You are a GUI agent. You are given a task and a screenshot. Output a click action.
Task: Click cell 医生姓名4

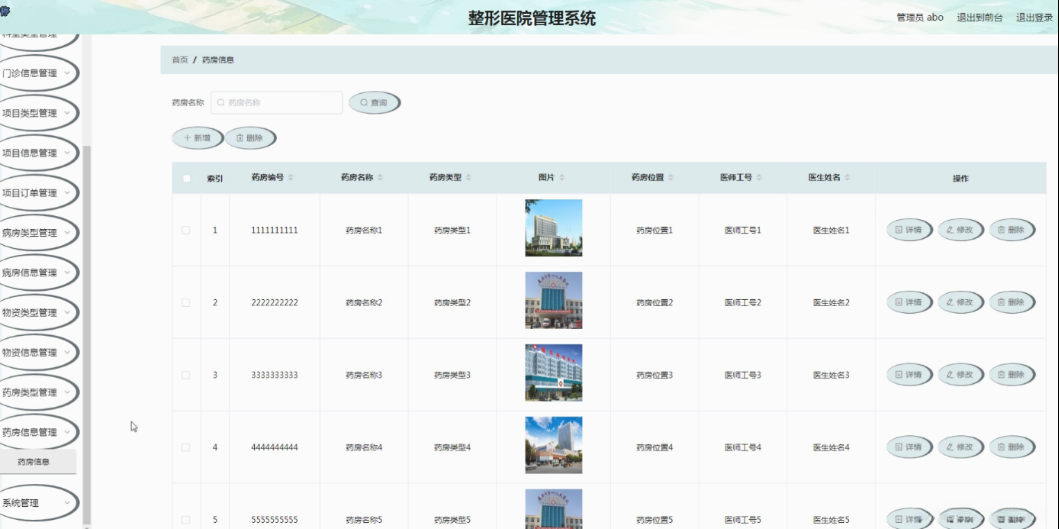point(831,447)
